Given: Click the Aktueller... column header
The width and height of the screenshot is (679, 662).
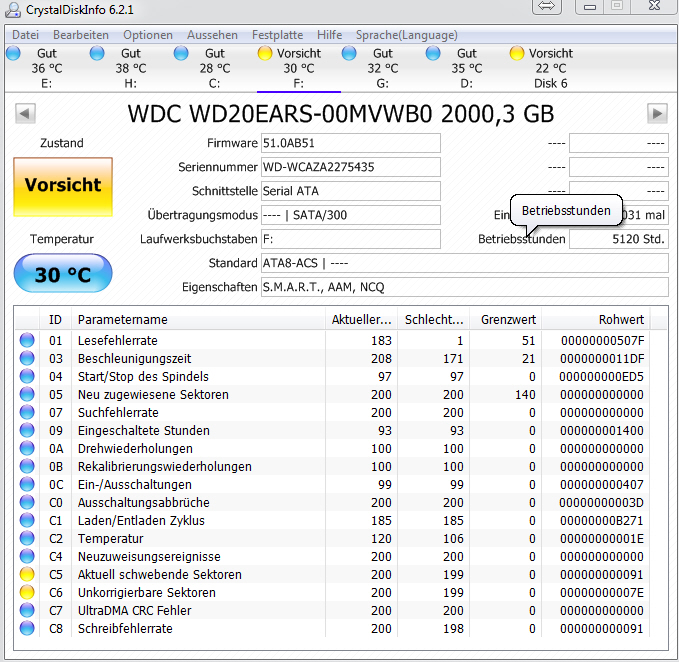Looking at the screenshot, I should coord(362,320).
